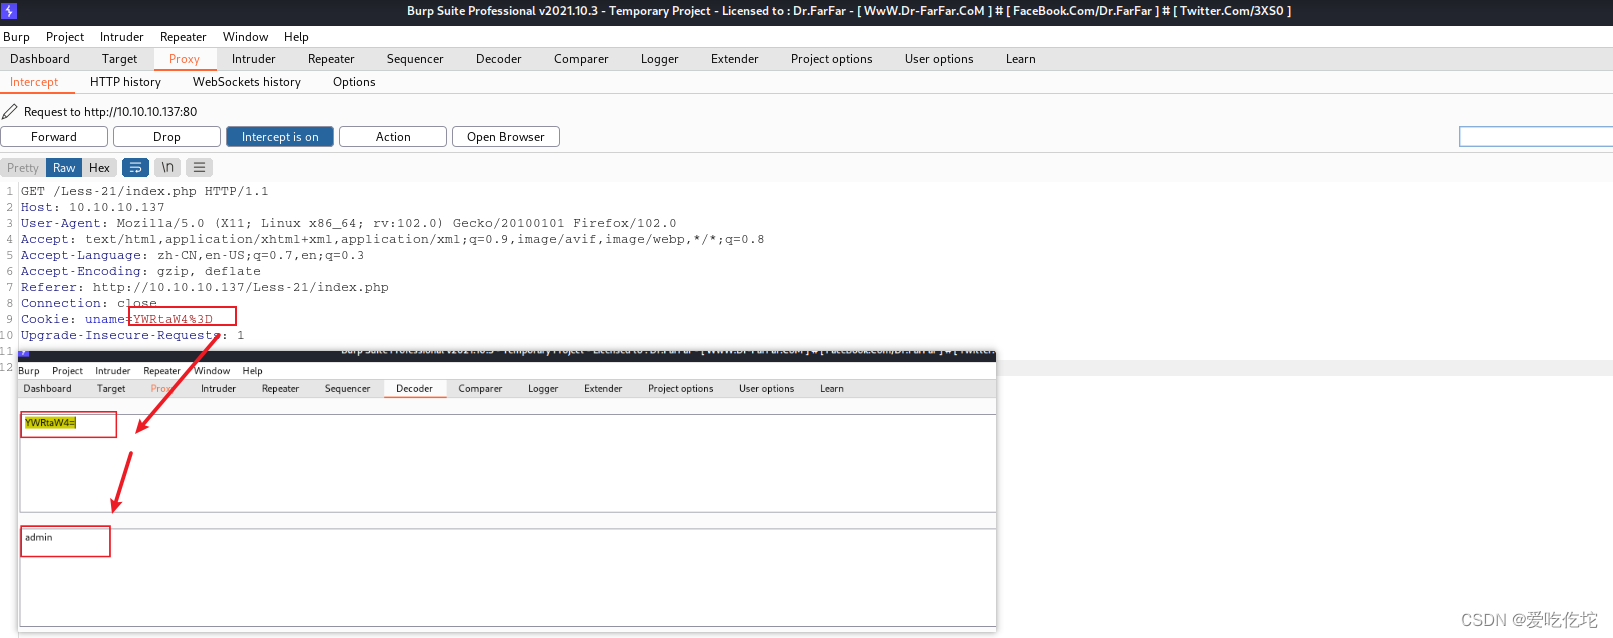
Task: Click the Burp Suite logo icon in the title bar
Action: tap(9, 11)
